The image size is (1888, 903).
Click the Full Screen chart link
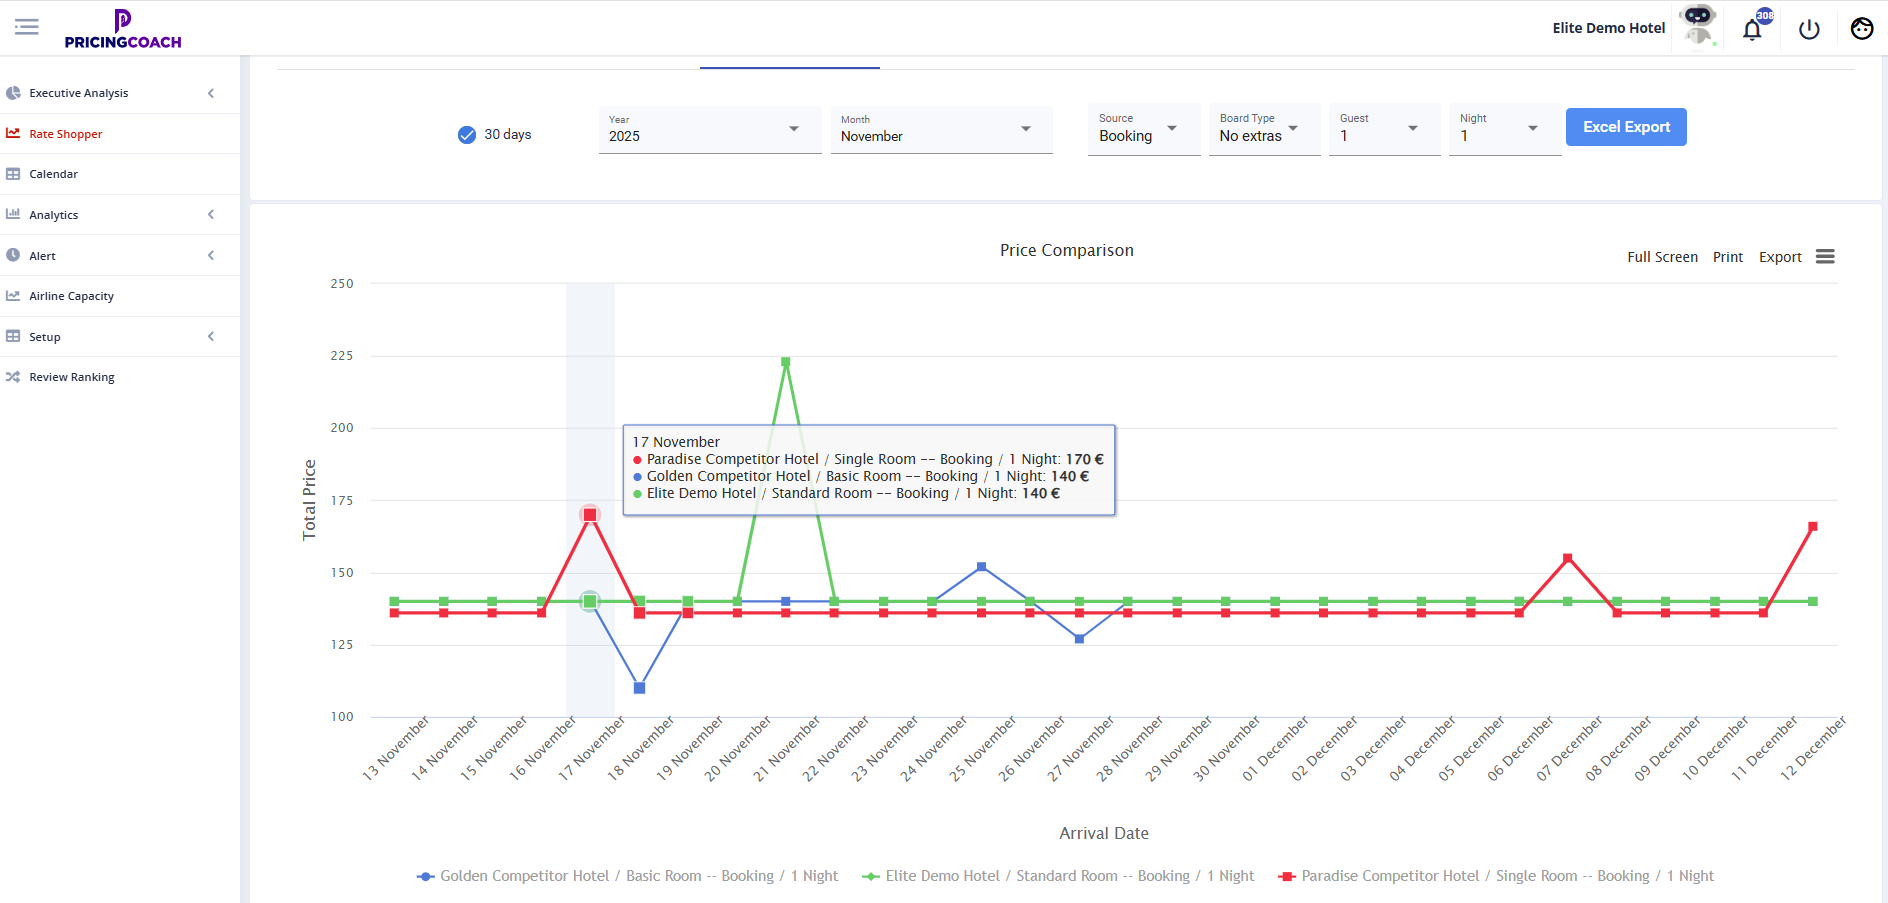(x=1662, y=257)
